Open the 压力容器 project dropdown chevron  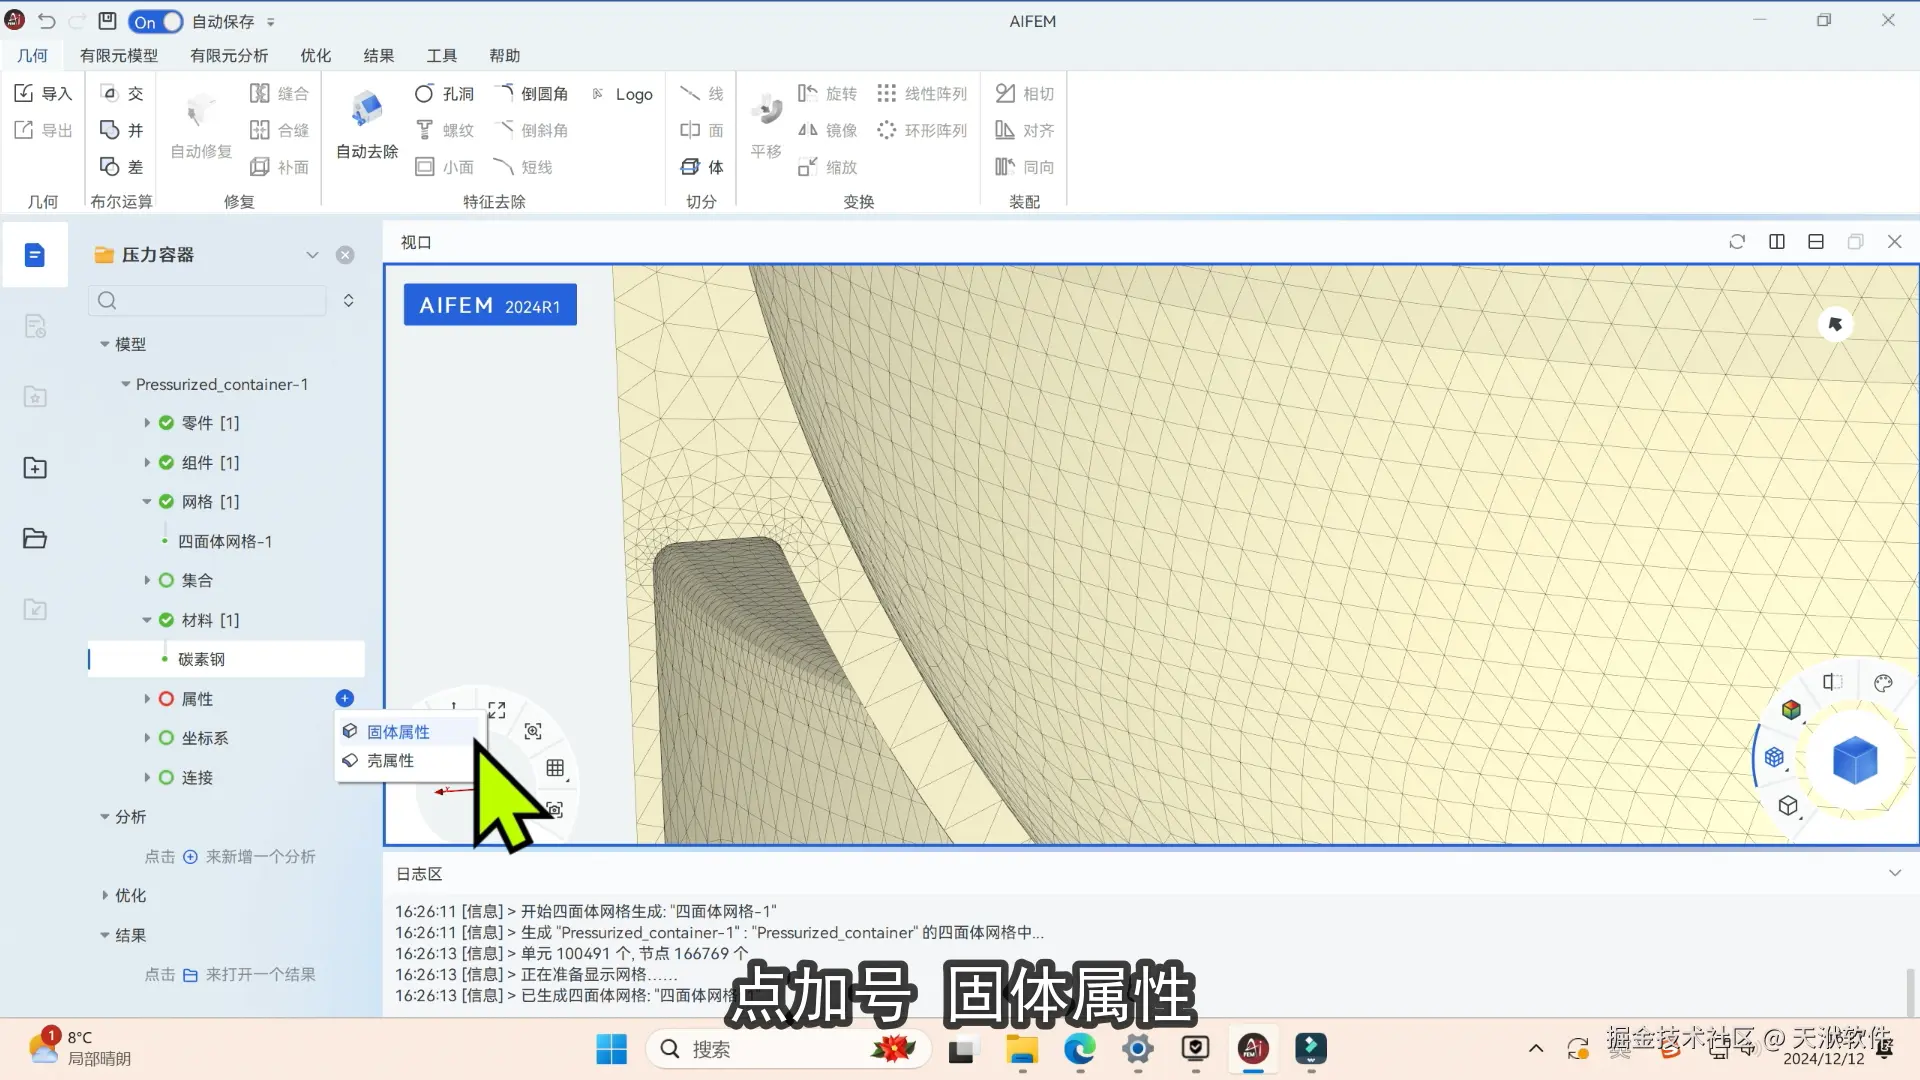tap(312, 255)
